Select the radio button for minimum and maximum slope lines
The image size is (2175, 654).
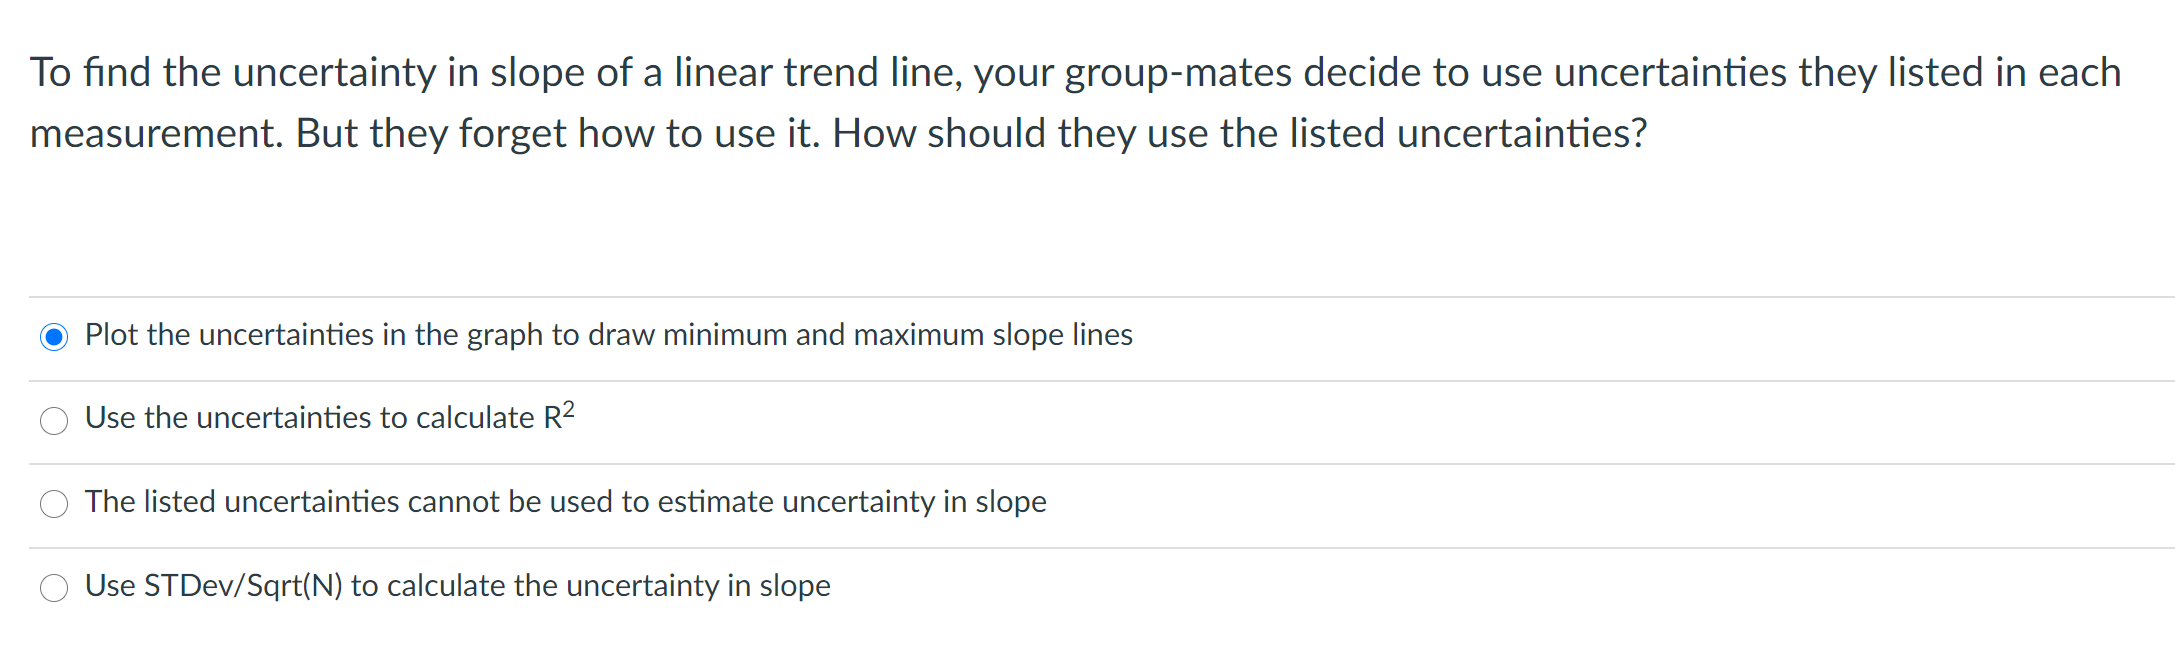click(x=54, y=337)
